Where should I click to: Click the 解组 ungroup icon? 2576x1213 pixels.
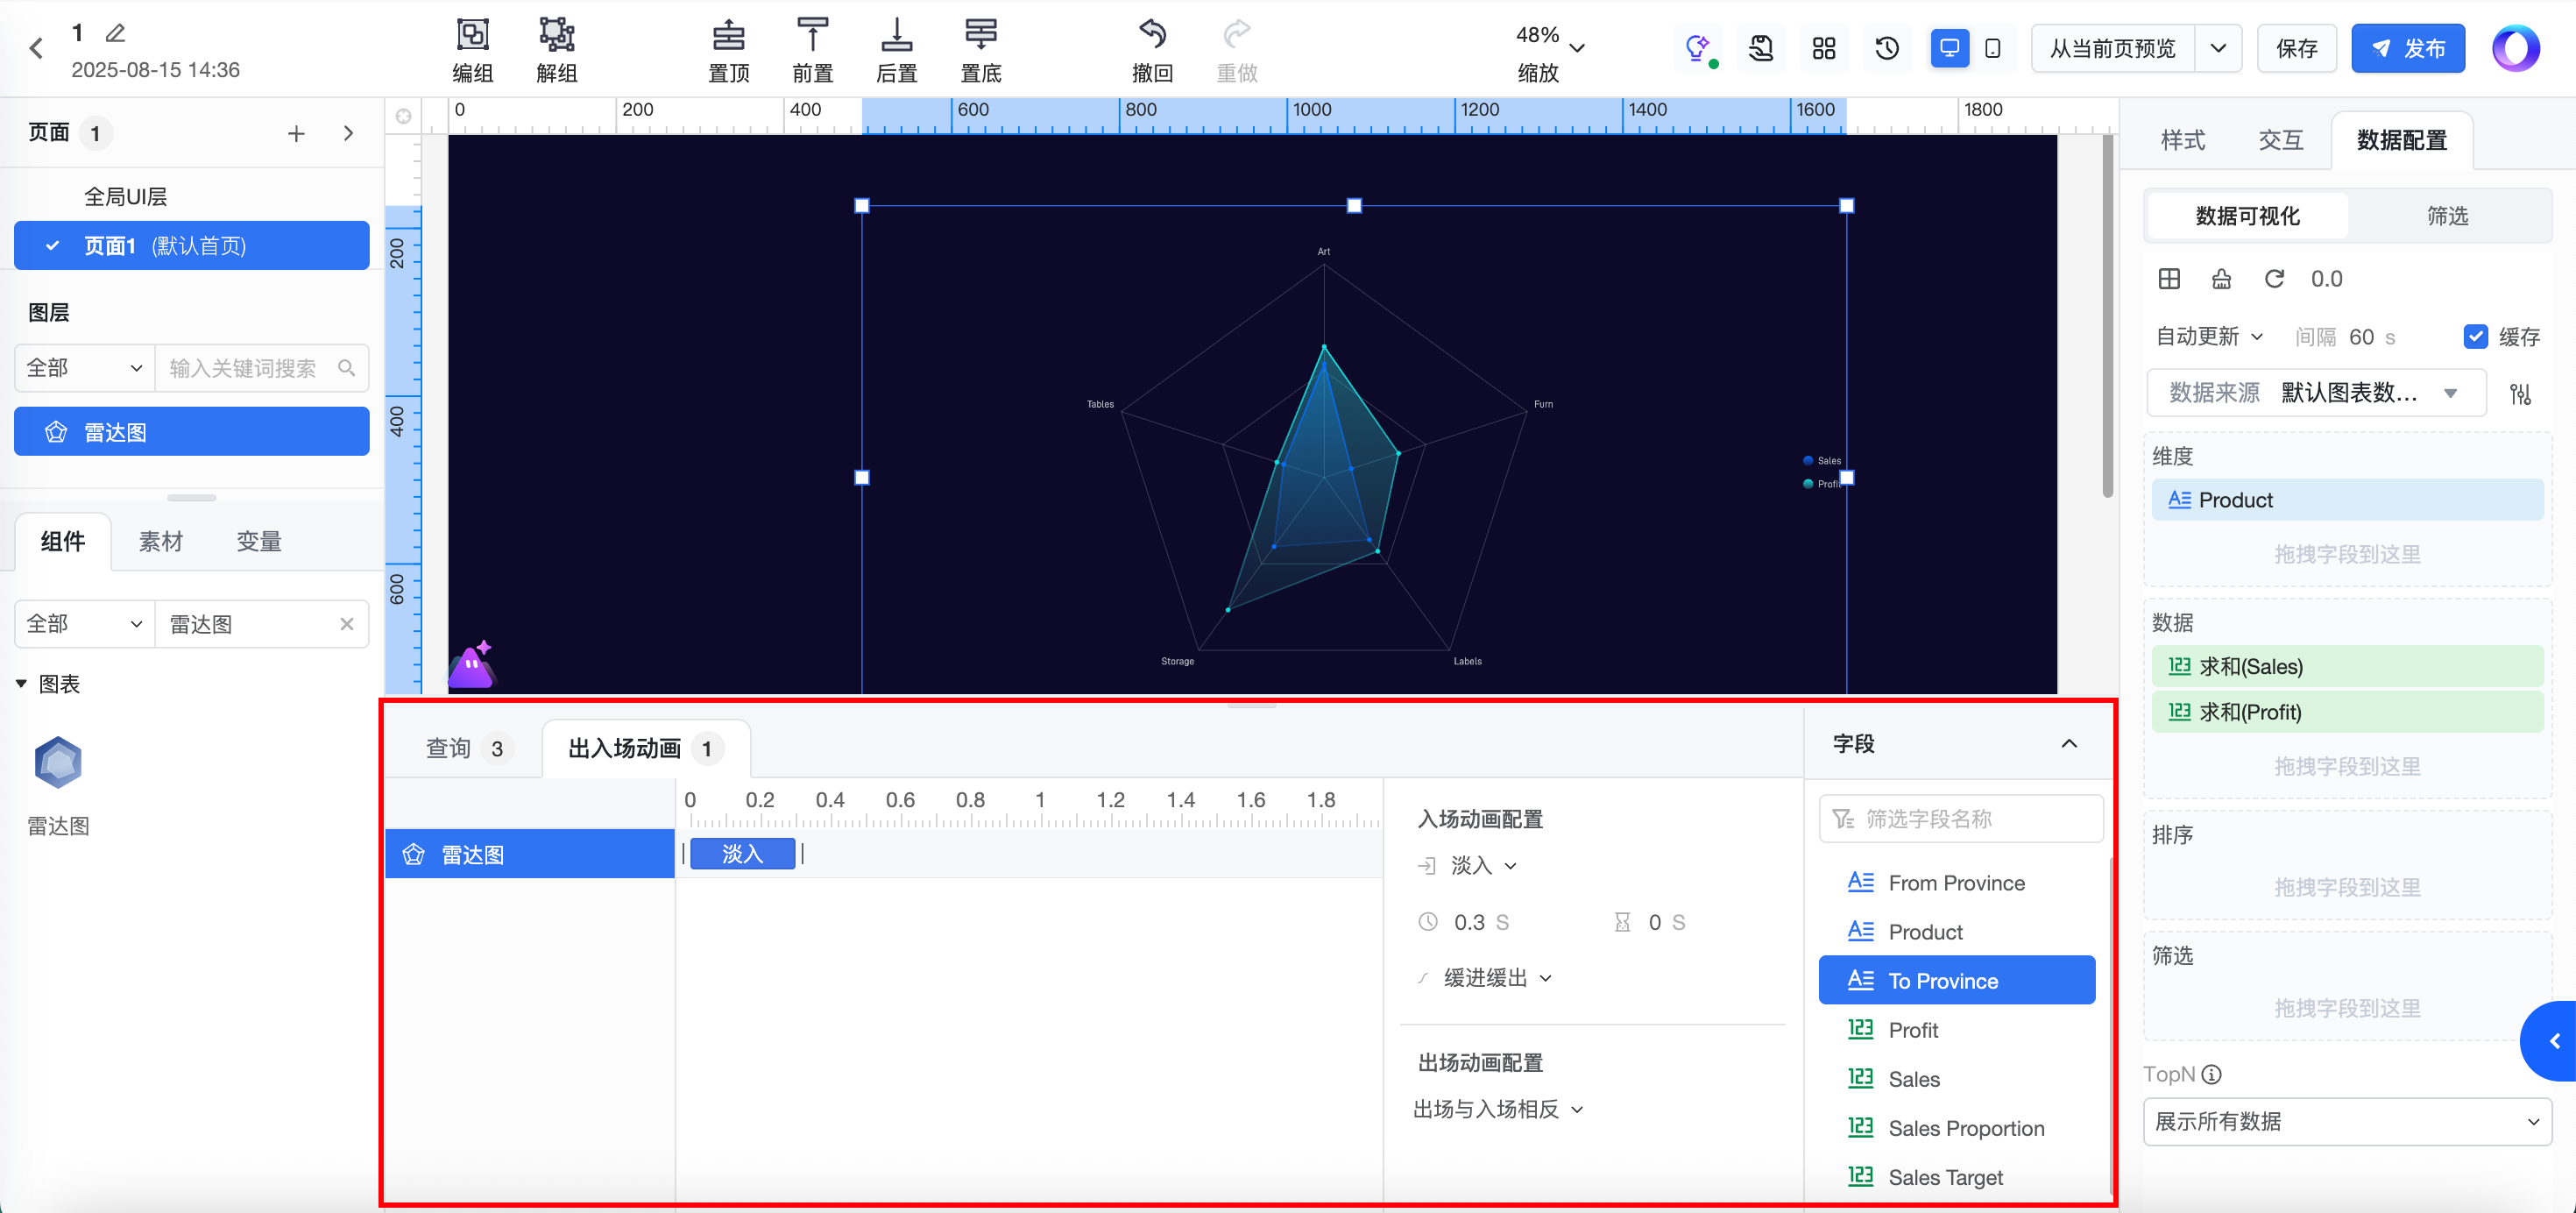tap(556, 35)
